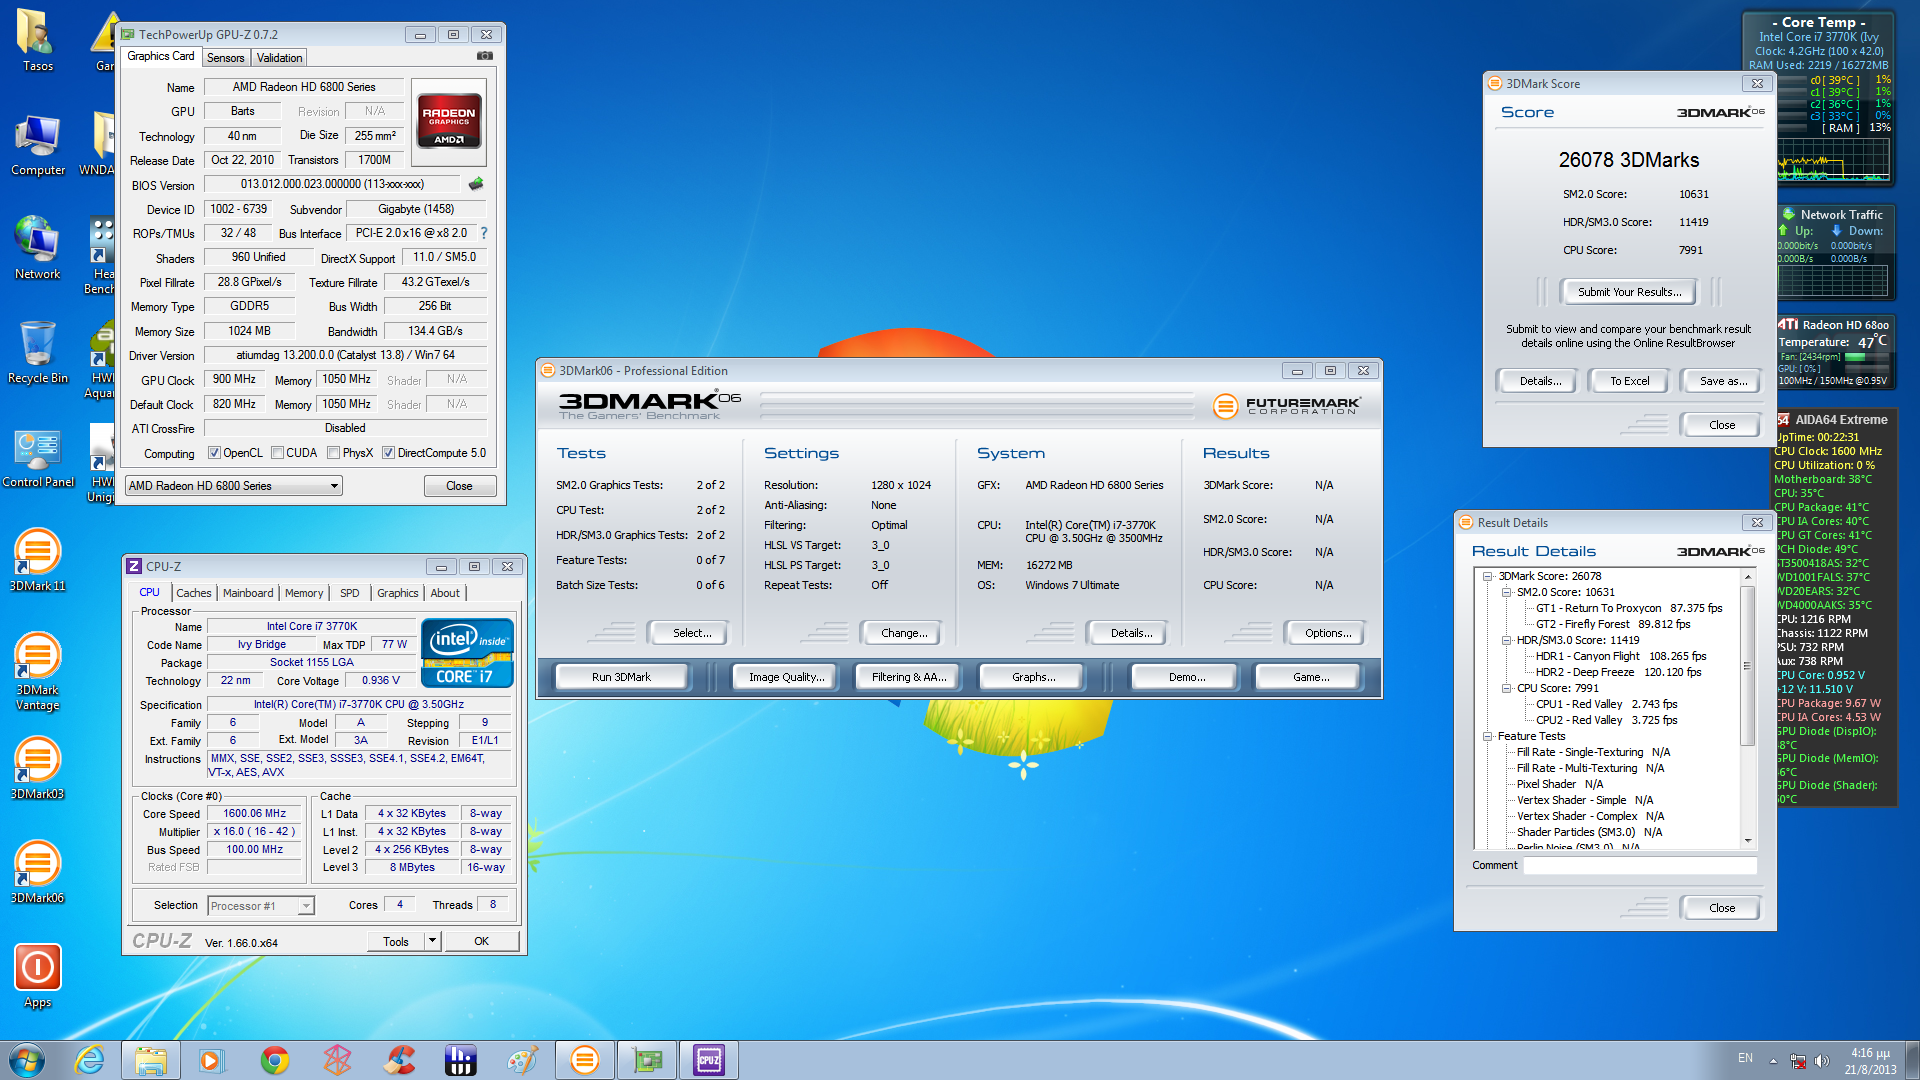1920x1080 pixels.
Task: Toggle the CUDA checkbox in GPU-Z
Action: tap(277, 453)
